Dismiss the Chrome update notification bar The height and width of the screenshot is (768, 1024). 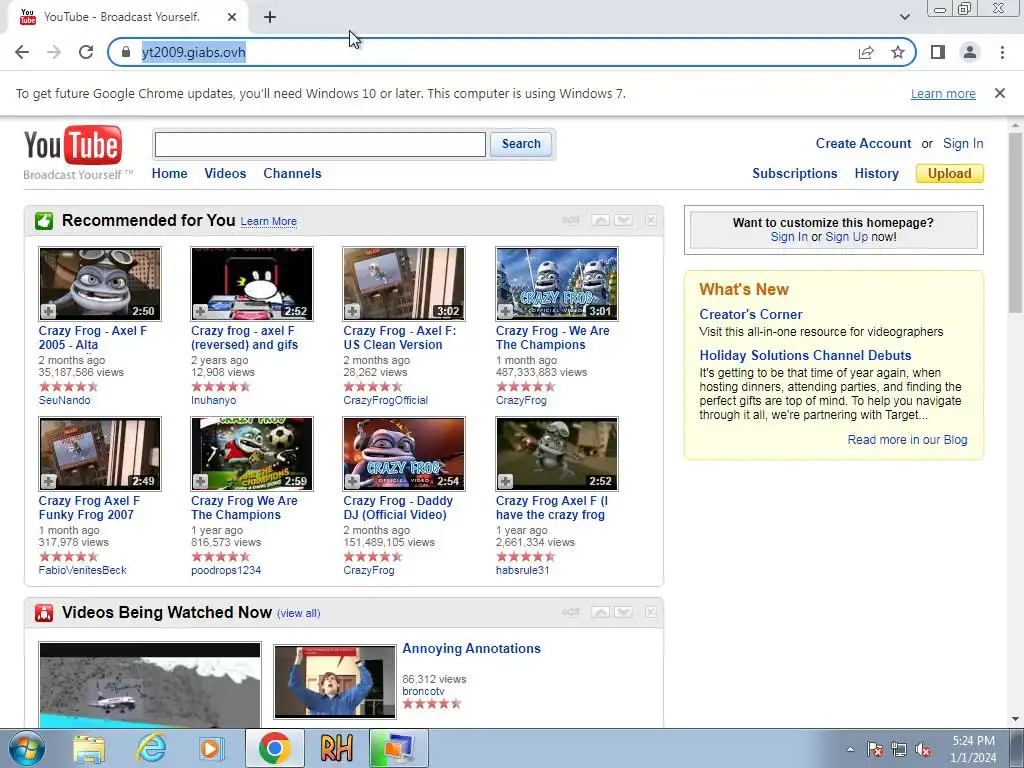pyautogui.click(x=1000, y=93)
